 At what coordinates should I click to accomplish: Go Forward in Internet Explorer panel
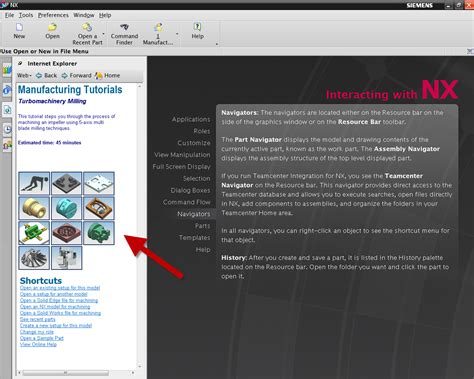[76, 75]
